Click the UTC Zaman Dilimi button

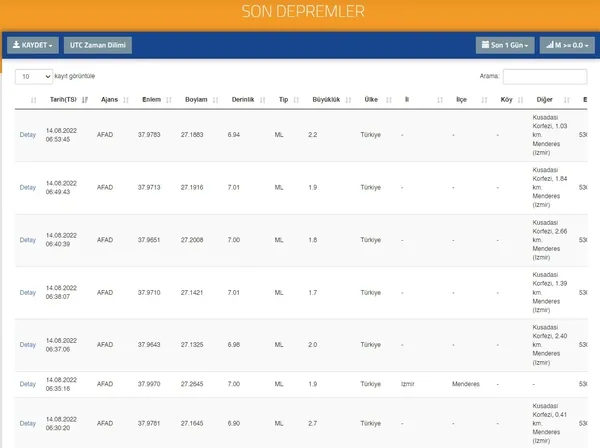pyautogui.click(x=98, y=45)
